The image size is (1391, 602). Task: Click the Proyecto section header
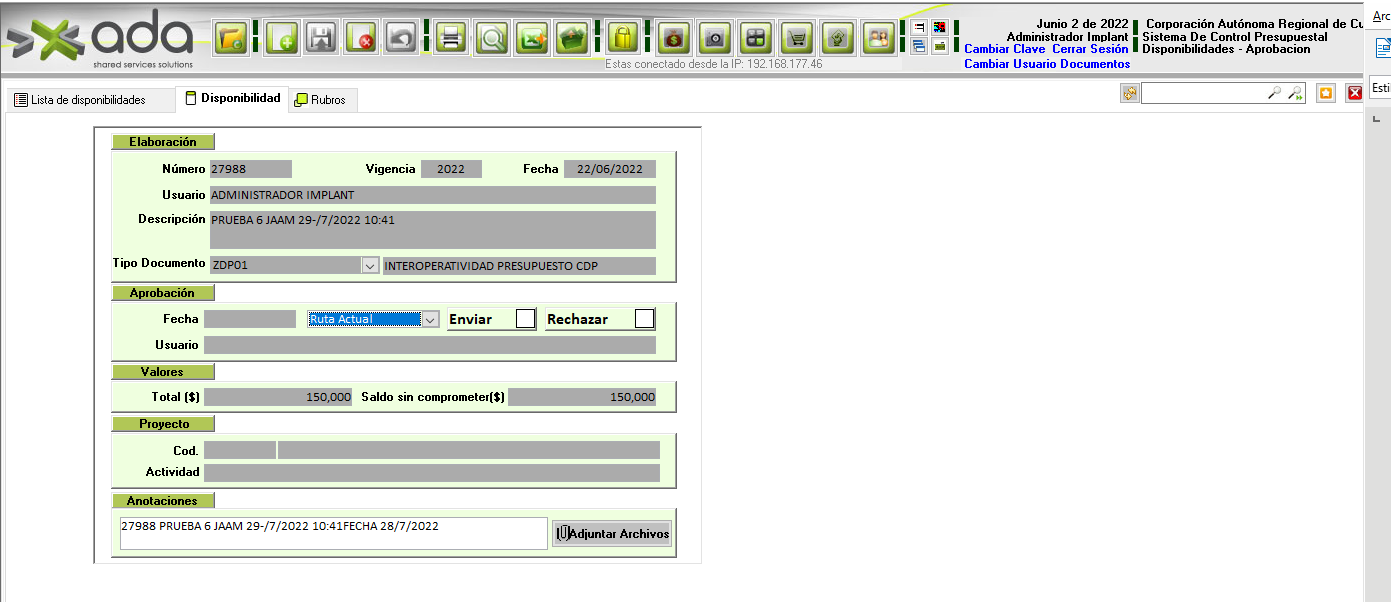click(163, 424)
